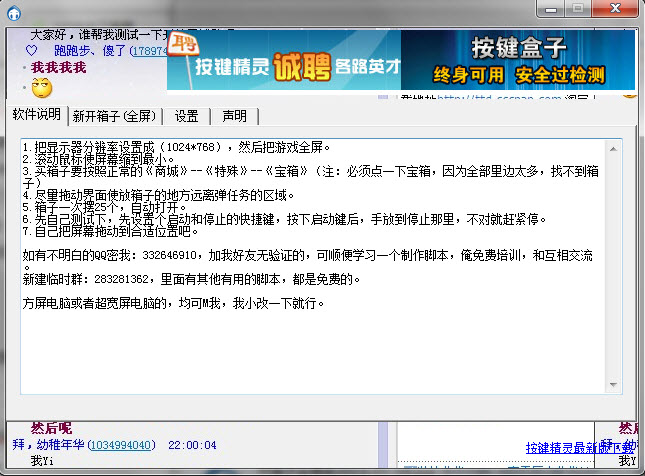Click the chat message 我我我我
Screen dimensions: 645x476
tap(59, 67)
